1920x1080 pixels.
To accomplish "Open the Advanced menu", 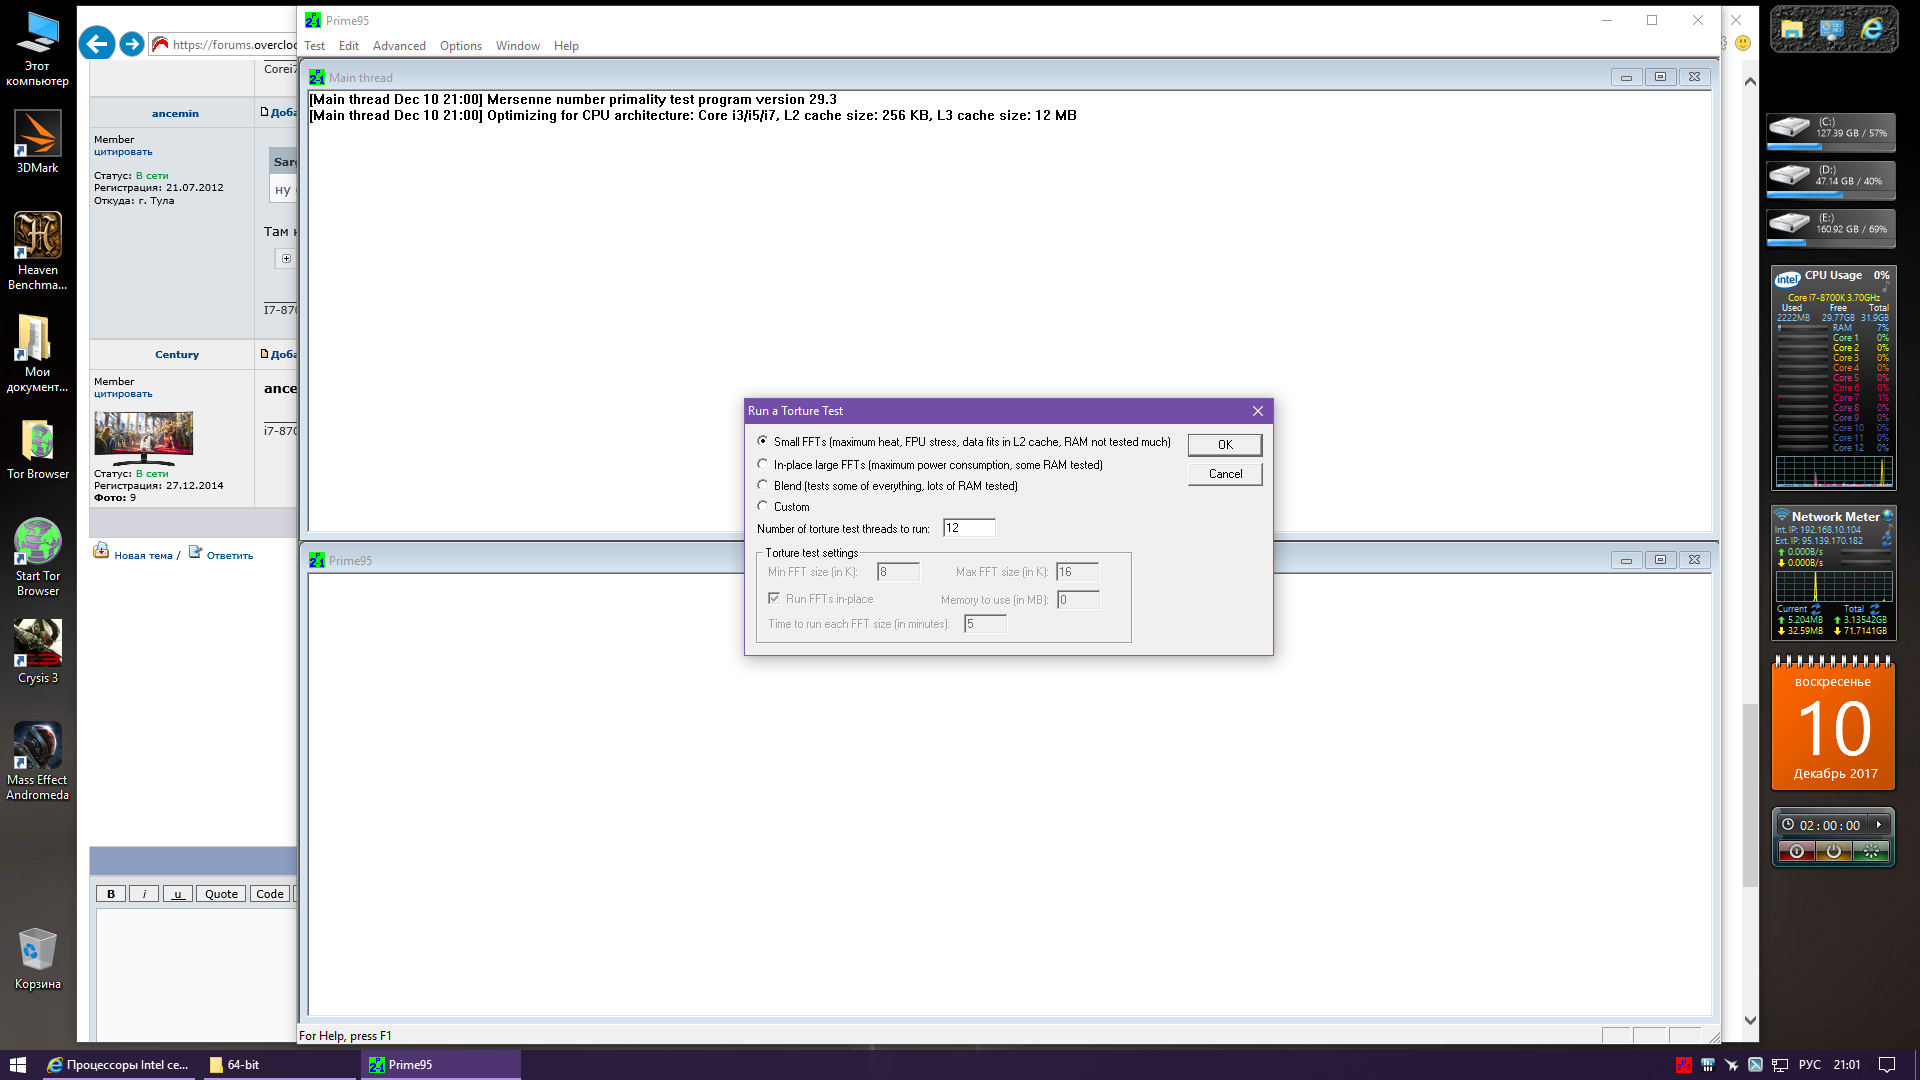I will pos(399,46).
